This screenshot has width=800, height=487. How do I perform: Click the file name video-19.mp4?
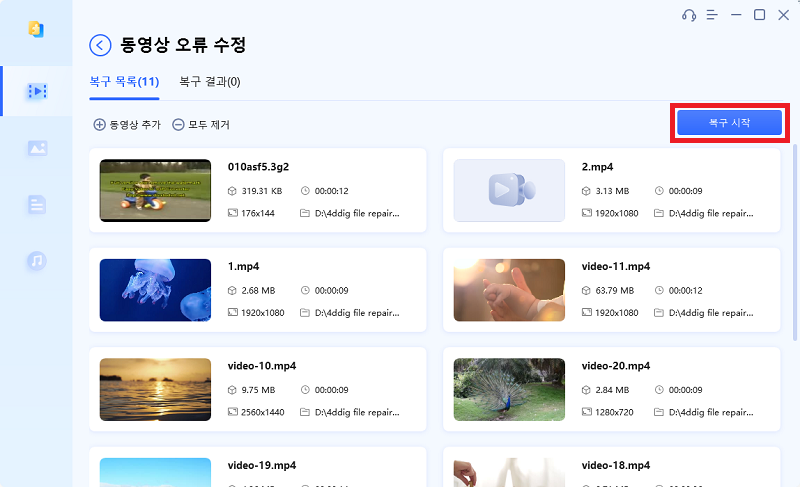point(262,465)
